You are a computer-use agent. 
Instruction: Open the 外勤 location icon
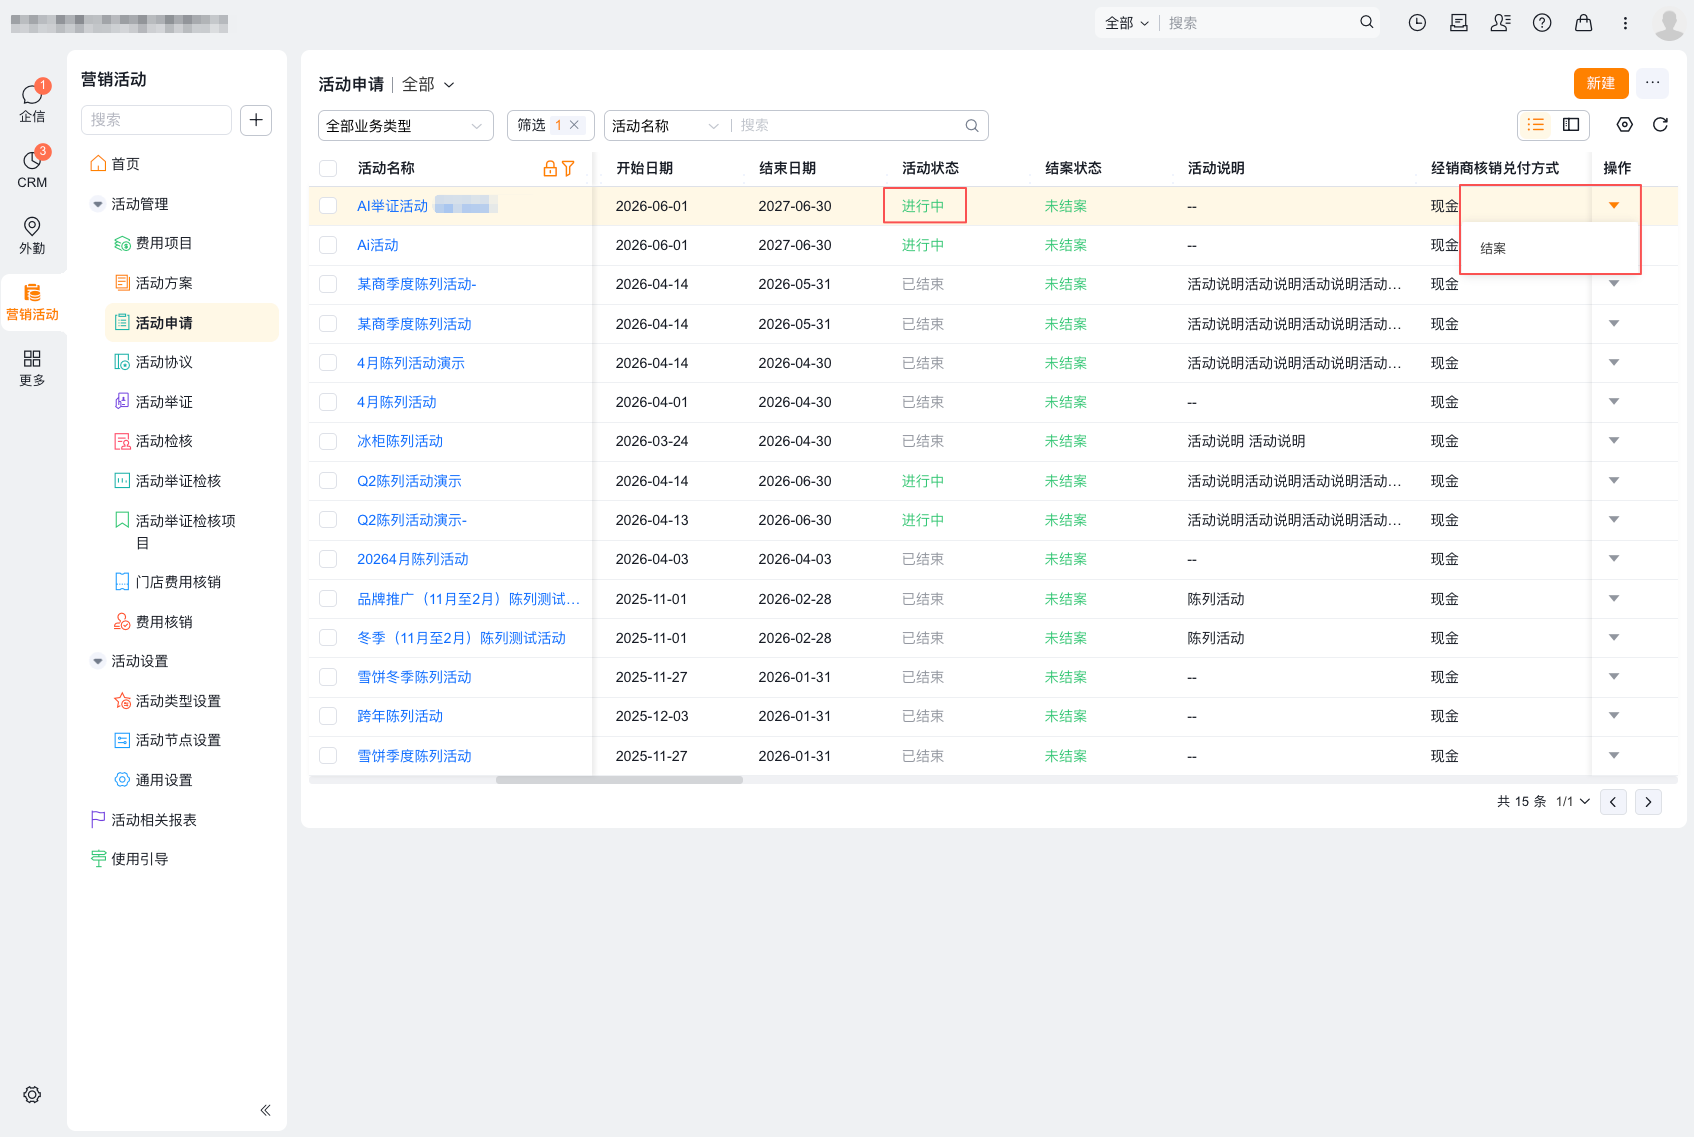[32, 234]
